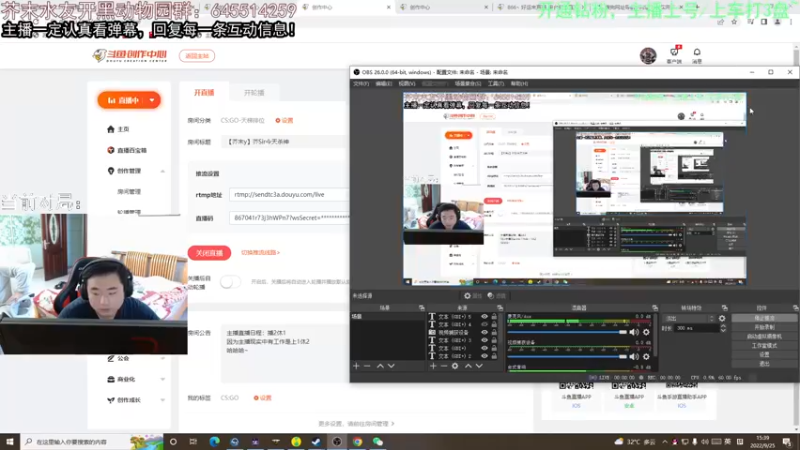800x450 pixels.
Task: Add a new scene with plus icon in scenes panel
Action: tap(356, 366)
